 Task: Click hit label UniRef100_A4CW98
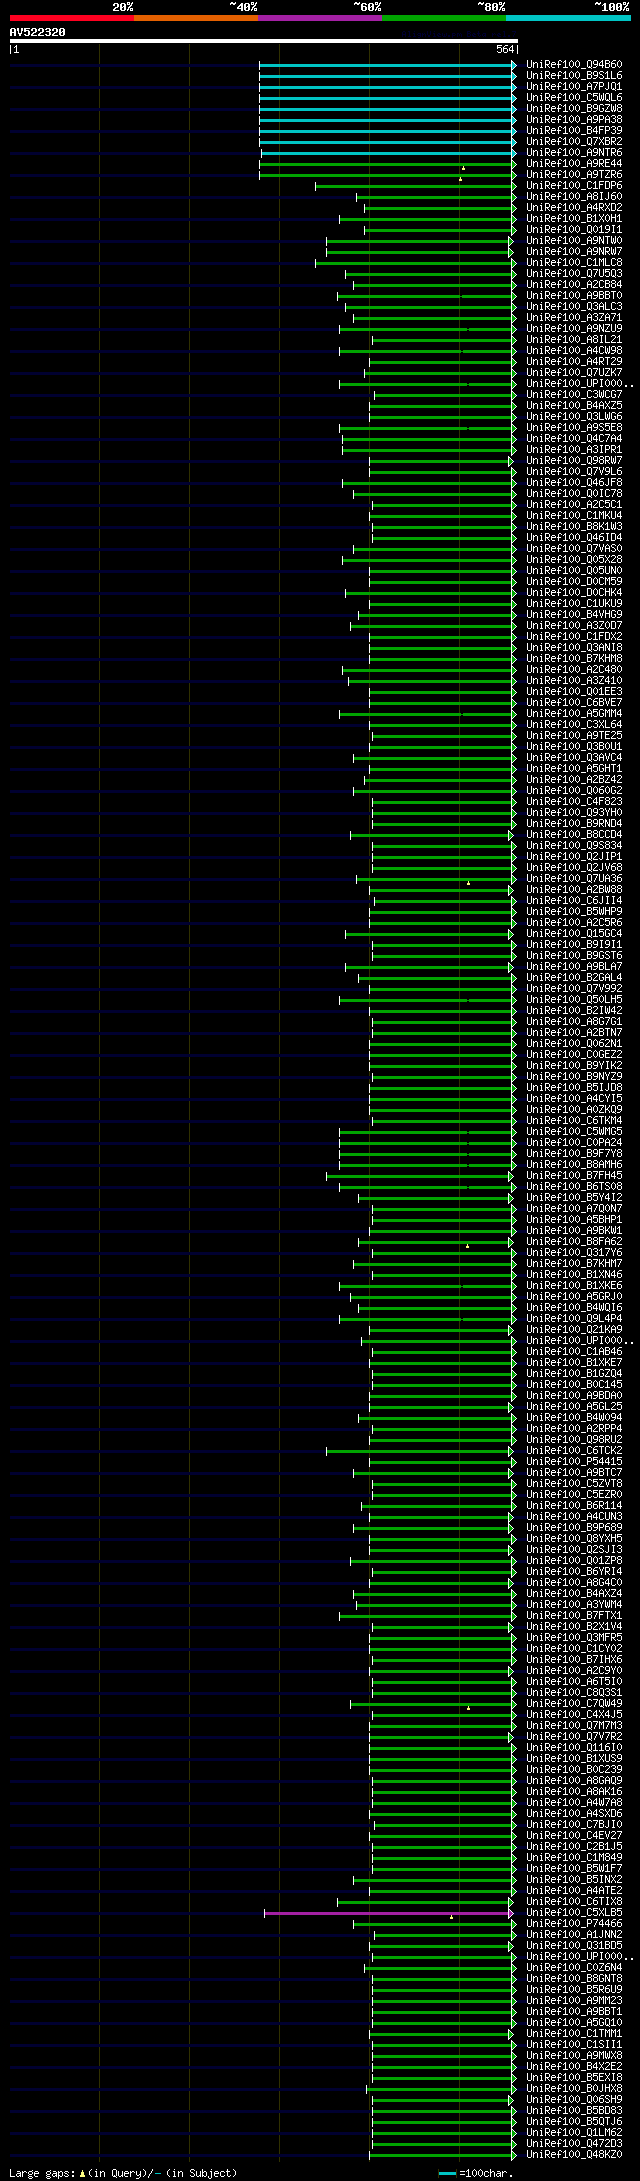[x=574, y=351]
